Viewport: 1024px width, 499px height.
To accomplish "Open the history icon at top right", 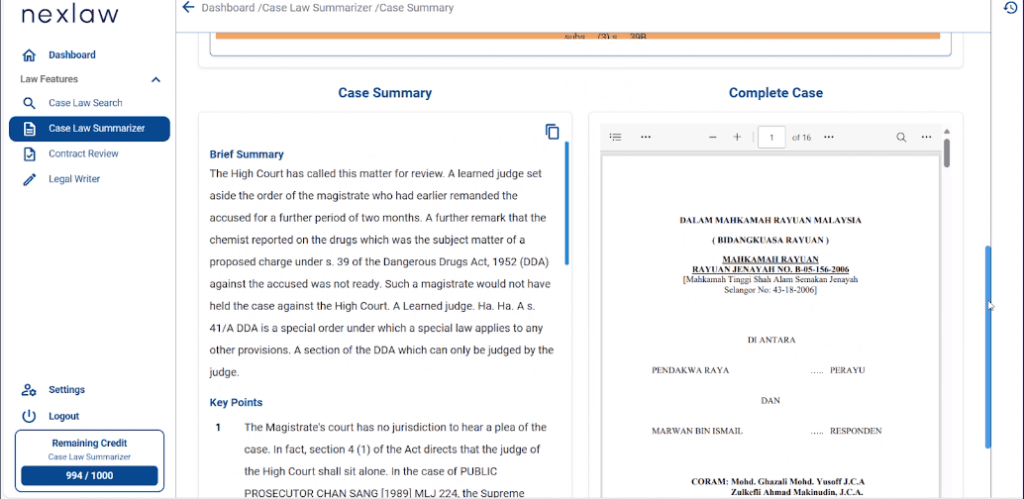I will [1010, 7].
